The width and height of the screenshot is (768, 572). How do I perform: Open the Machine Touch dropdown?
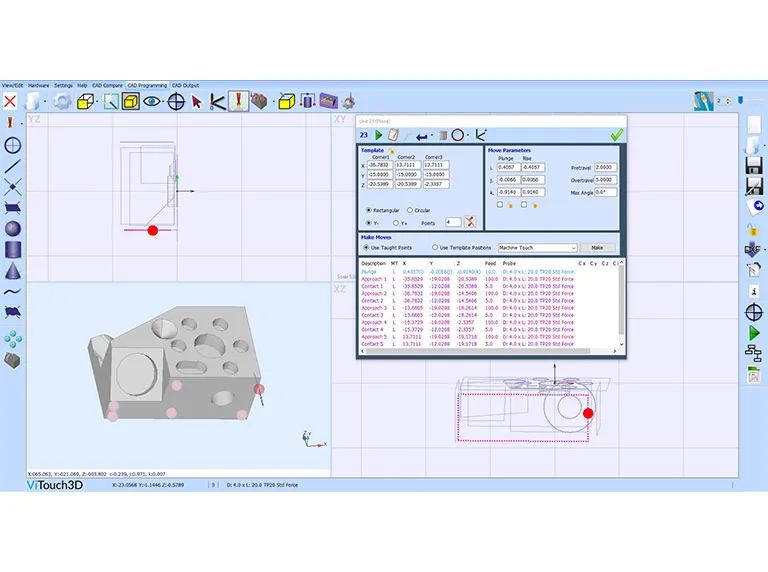(537, 247)
